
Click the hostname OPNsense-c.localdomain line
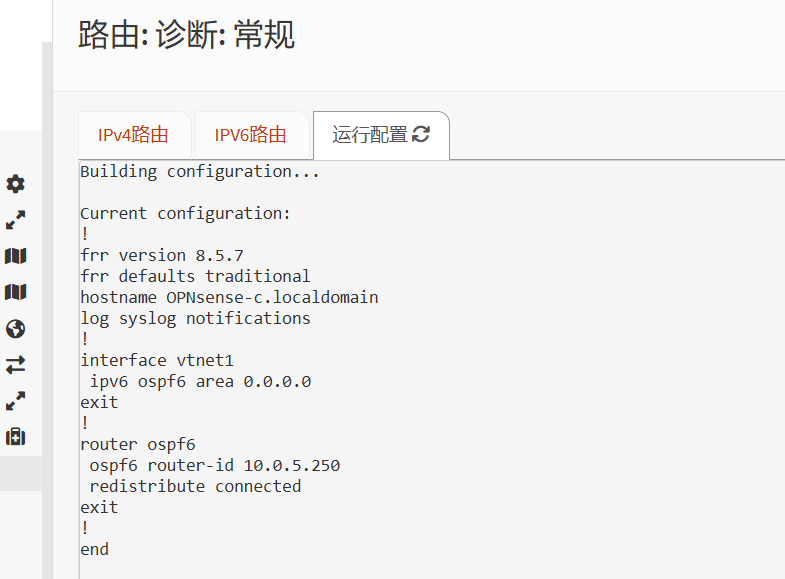tap(229, 297)
